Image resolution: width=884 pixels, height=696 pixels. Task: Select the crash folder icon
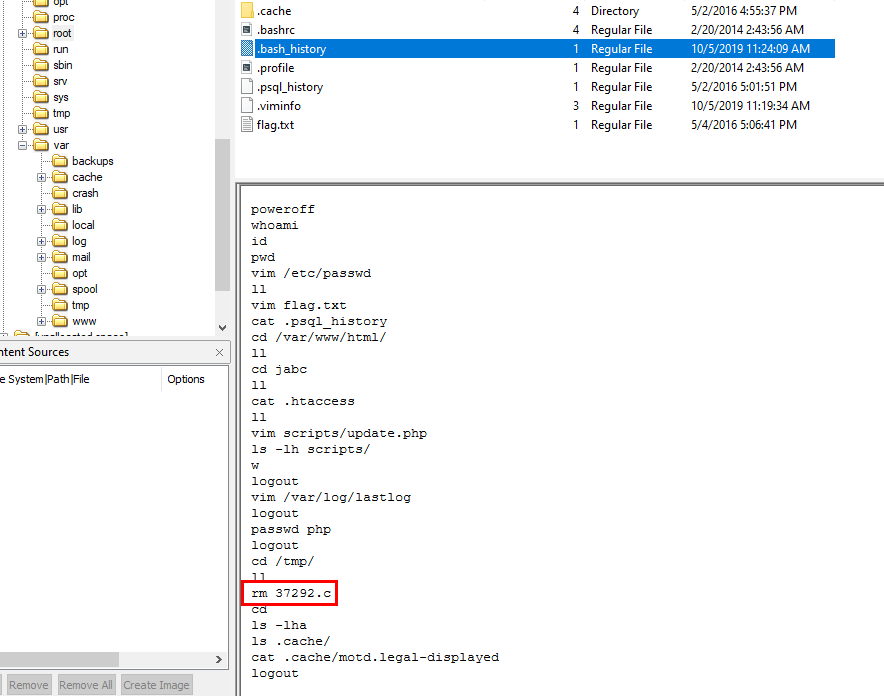(60, 193)
